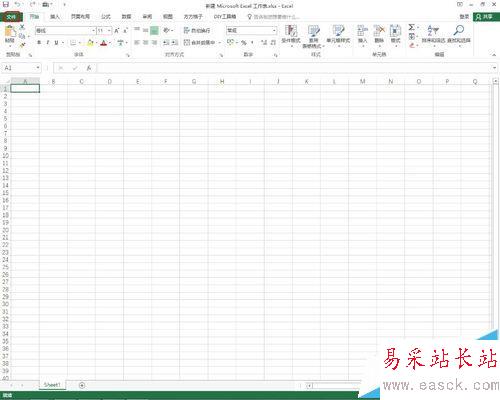Cut the selection with the scissors icon

click(22, 27)
